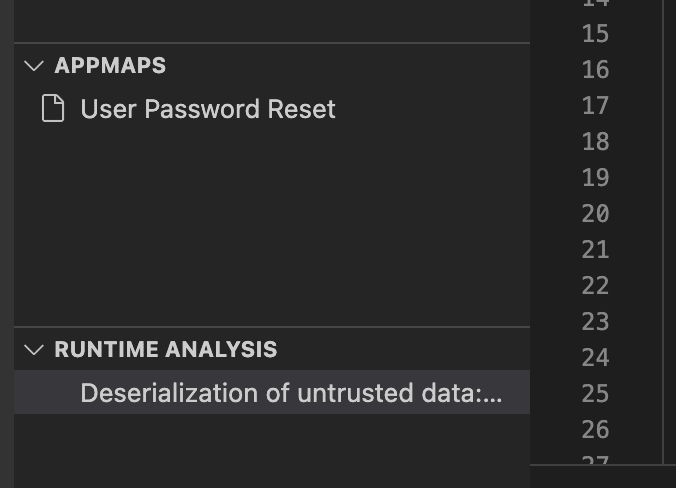This screenshot has width=676, height=488.
Task: Click the file icon beside User Password Reset
Action: (x=53, y=109)
